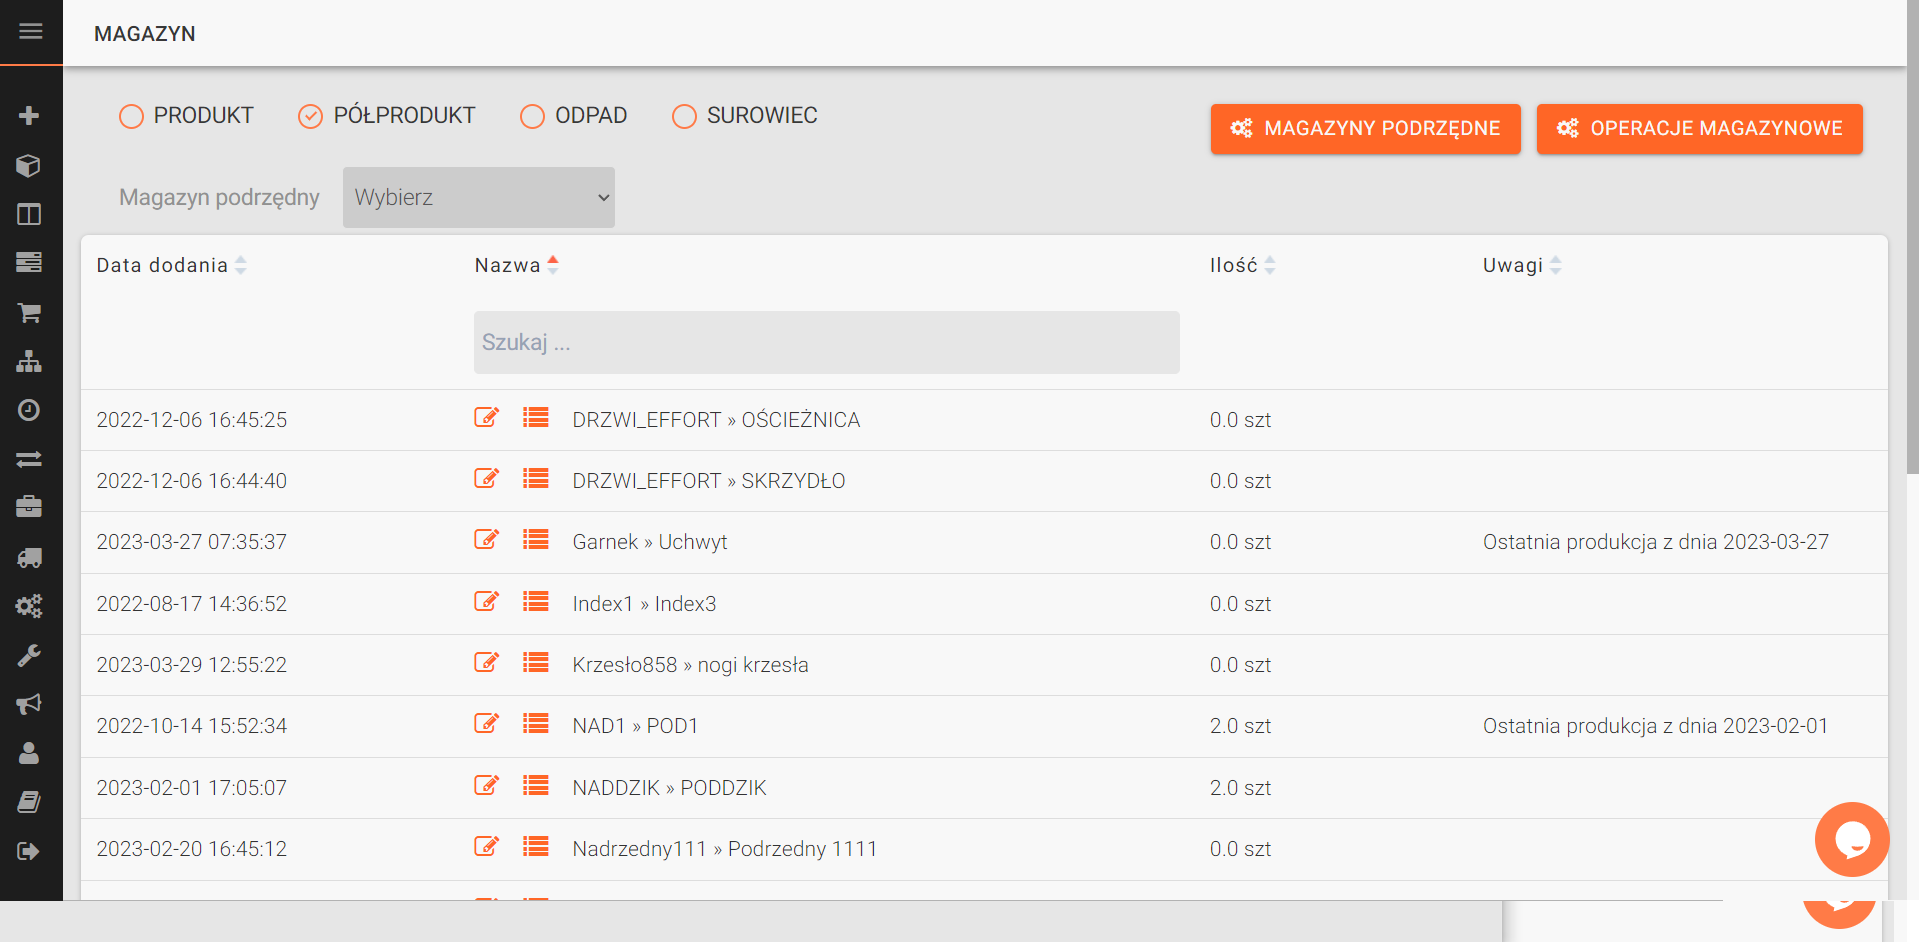This screenshot has width=1920, height=942.
Task: Open list details for NAD1 » POD1
Action: coord(536,724)
